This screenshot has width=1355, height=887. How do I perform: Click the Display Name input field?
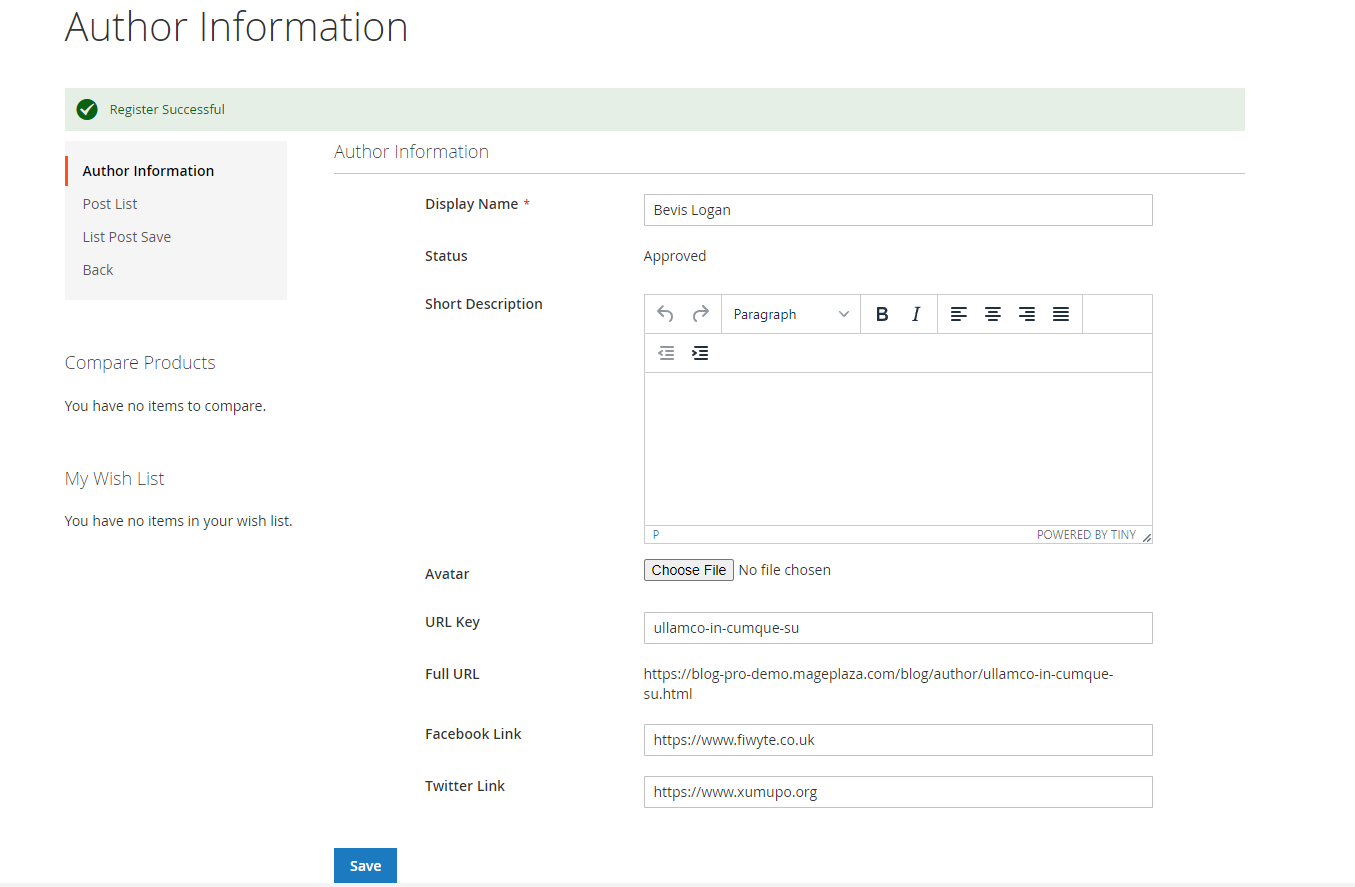pos(897,210)
